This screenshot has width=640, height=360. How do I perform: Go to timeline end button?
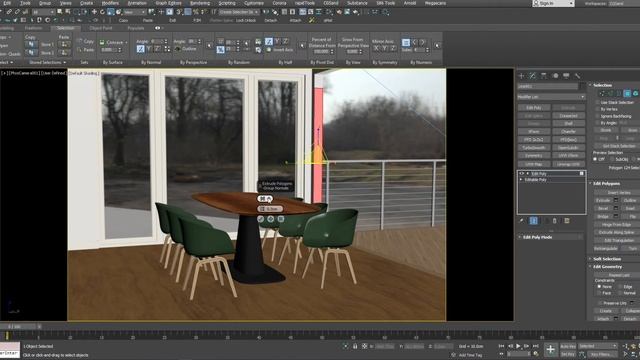pyautogui.click(x=536, y=346)
